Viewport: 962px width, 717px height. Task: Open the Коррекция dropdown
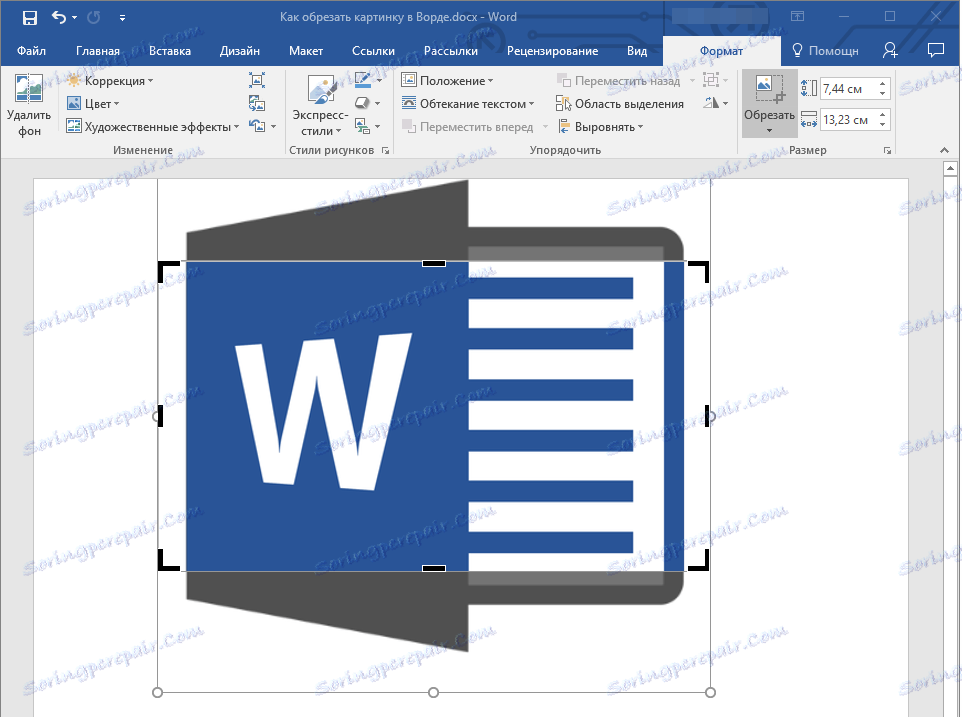[110, 81]
